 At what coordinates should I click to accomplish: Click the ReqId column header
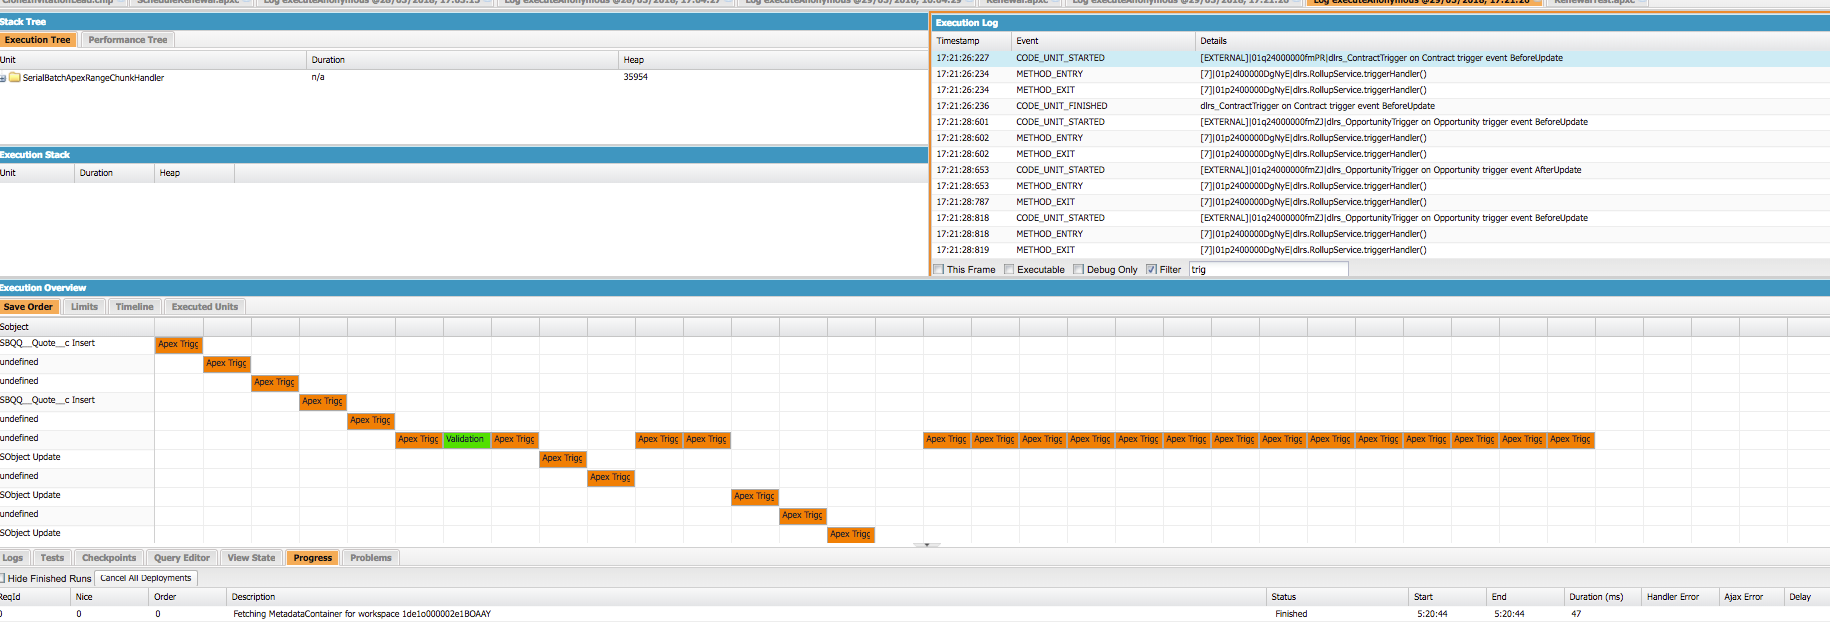tap(35, 597)
